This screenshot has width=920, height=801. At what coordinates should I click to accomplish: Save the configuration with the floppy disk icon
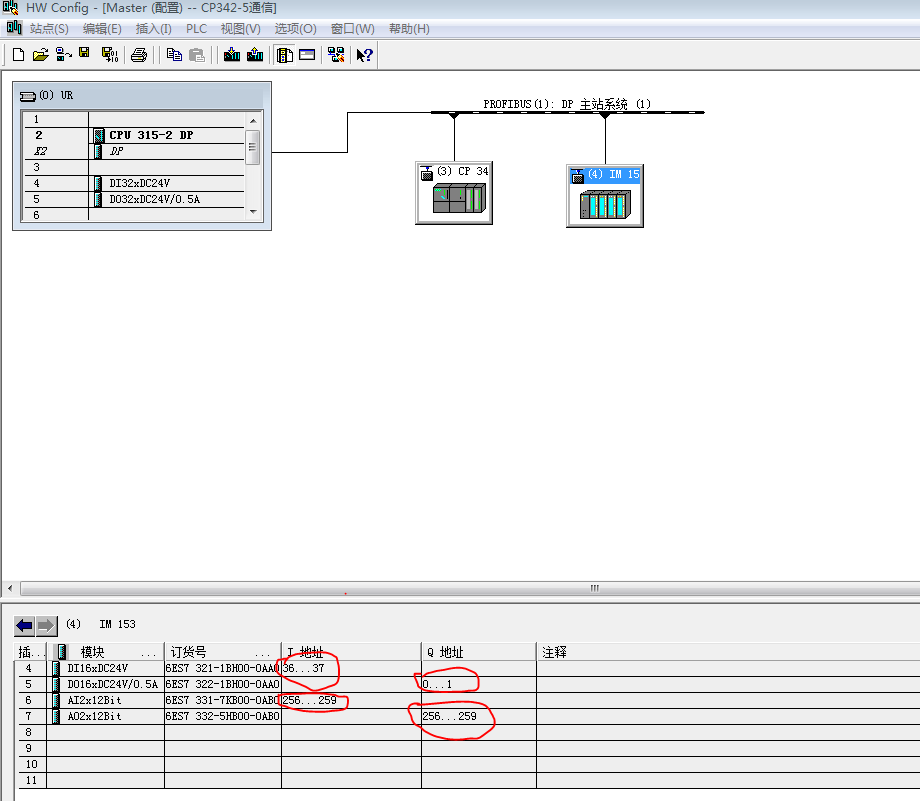84,53
